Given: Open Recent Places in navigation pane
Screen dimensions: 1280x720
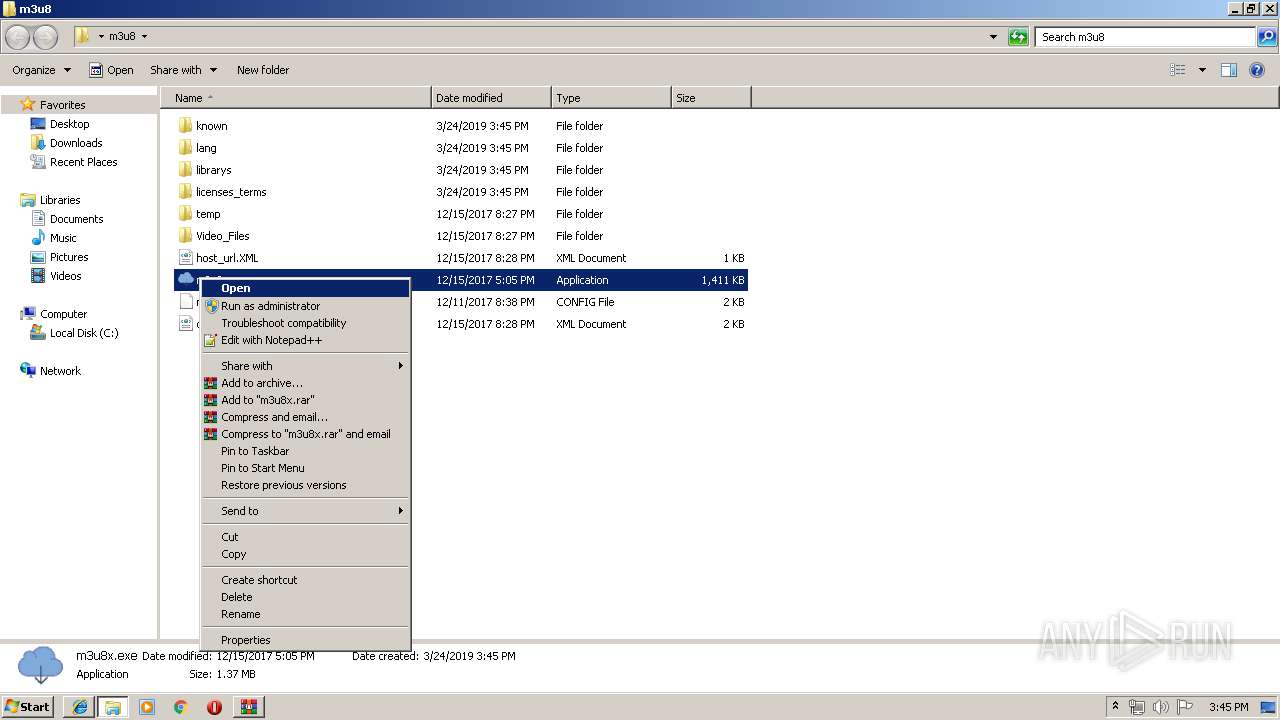Looking at the screenshot, I should point(83,162).
